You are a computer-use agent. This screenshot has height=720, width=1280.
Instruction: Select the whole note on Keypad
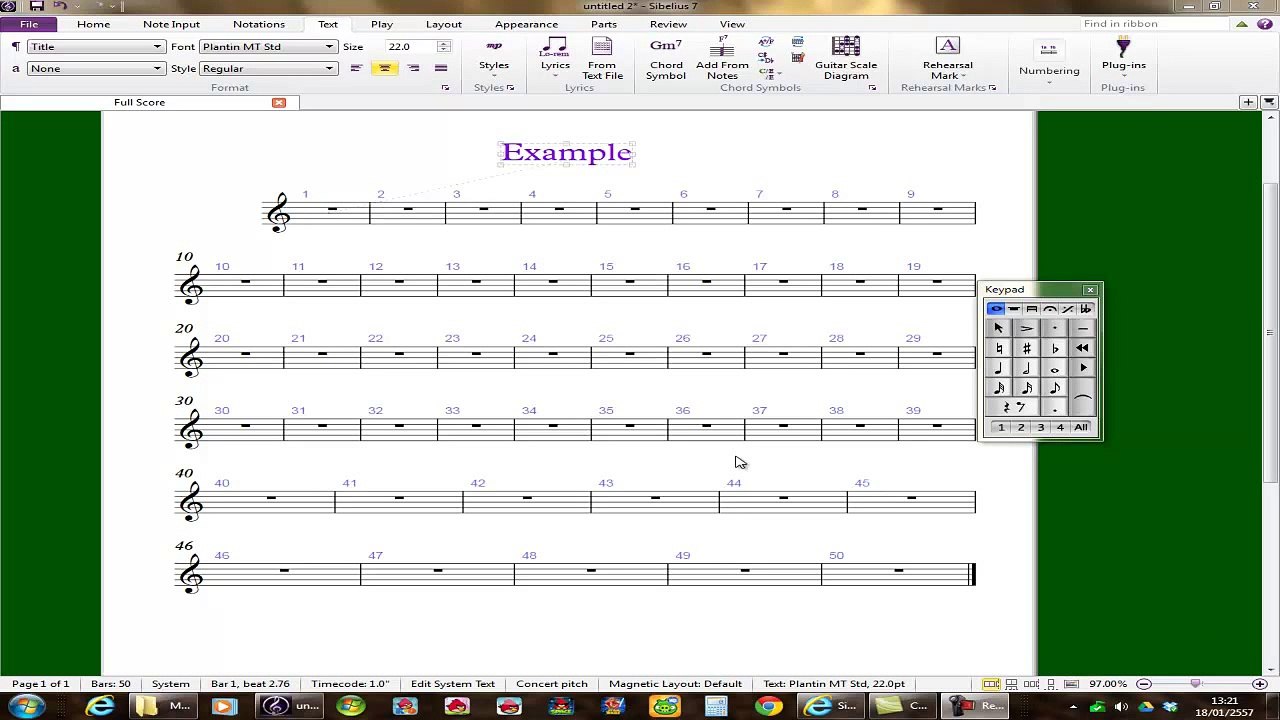pos(1054,368)
